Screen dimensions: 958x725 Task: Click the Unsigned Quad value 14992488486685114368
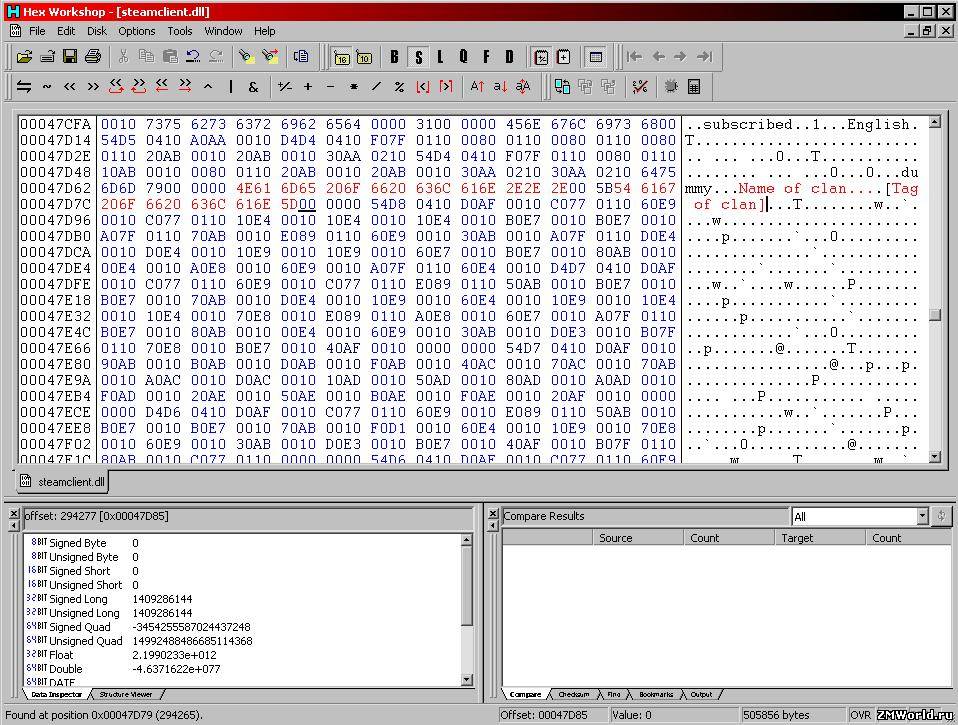coord(192,641)
